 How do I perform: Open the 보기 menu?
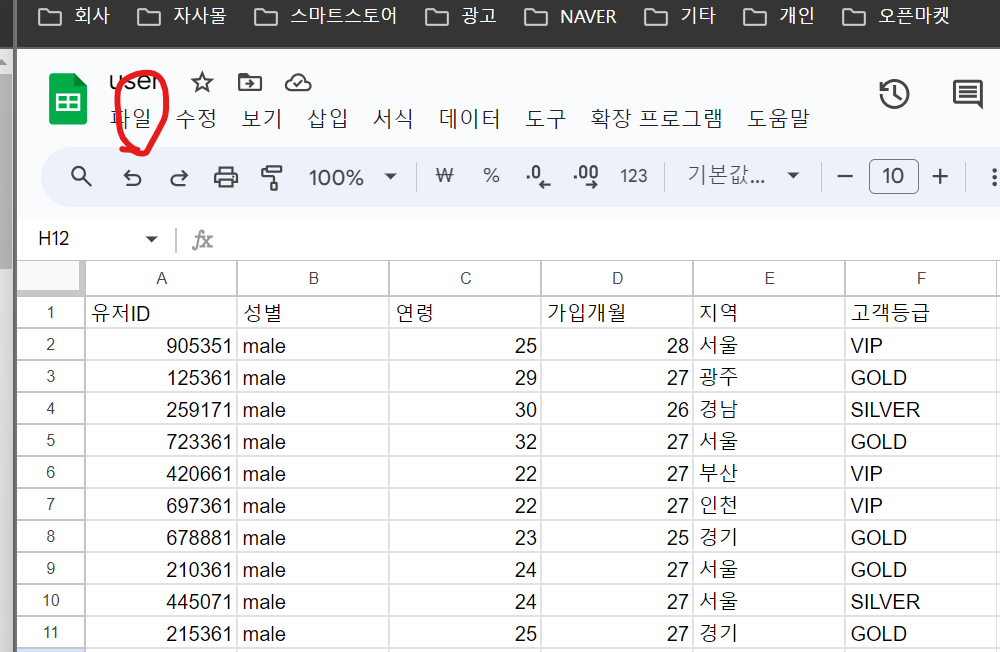[x=262, y=119]
